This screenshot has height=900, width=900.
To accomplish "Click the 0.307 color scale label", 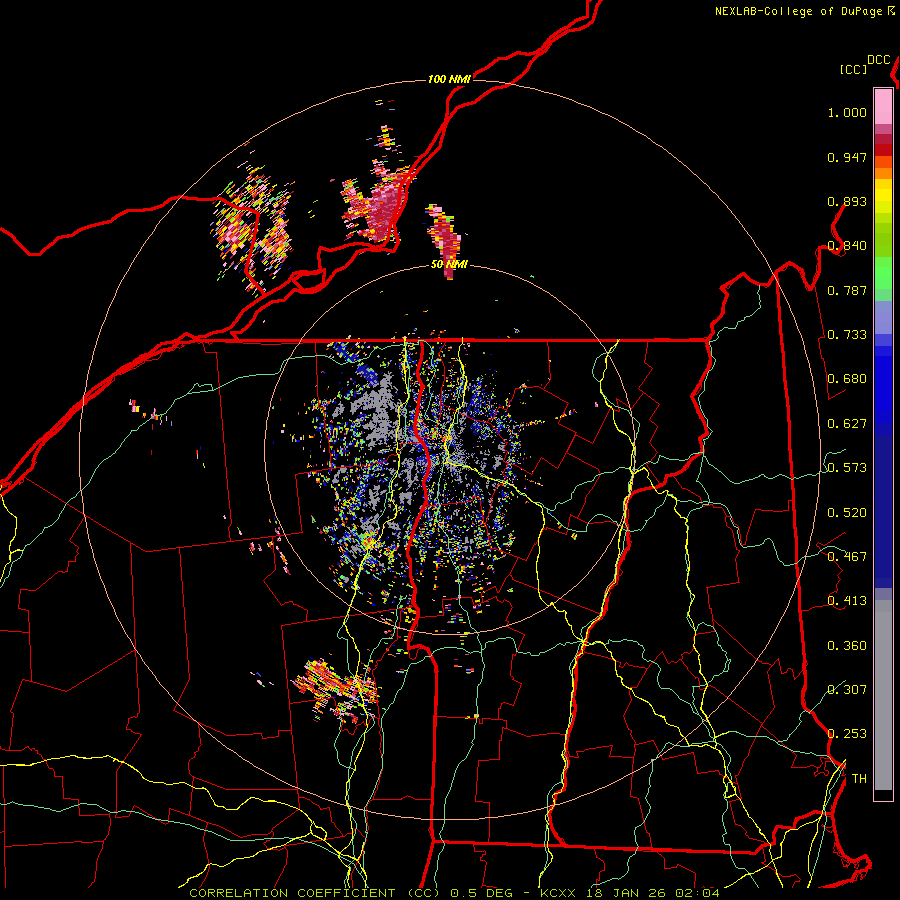I will pos(847,690).
